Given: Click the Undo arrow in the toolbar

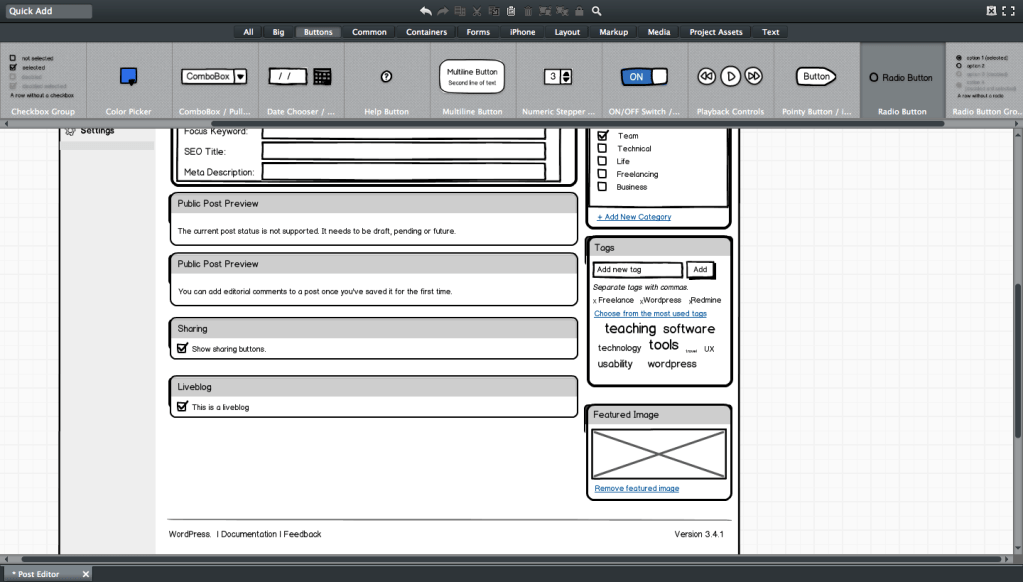Looking at the screenshot, I should click(x=425, y=10).
